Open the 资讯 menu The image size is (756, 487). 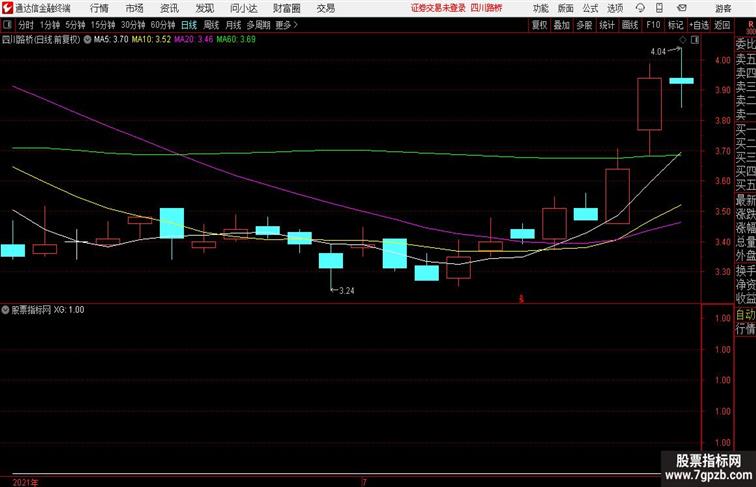coord(169,8)
